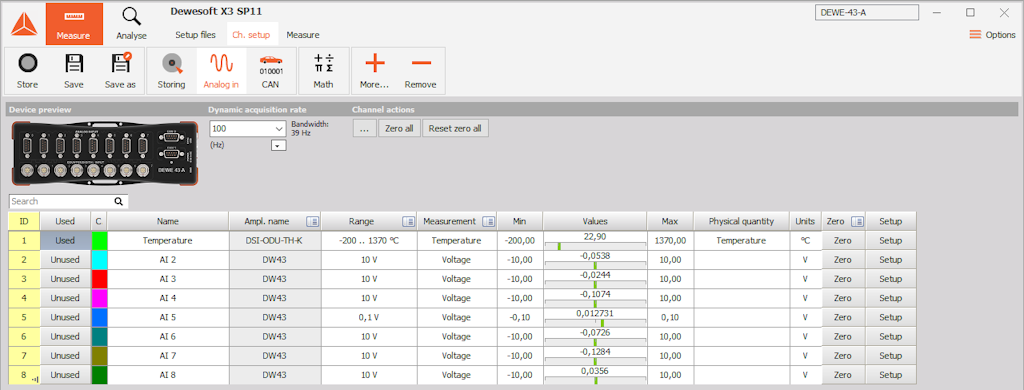Pick the red AI 3 color swatch

99,279
